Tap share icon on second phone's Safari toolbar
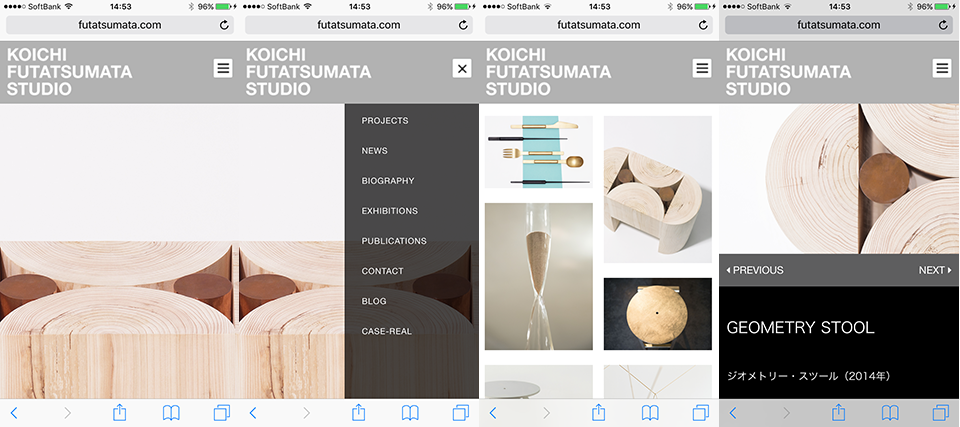The width and height of the screenshot is (960, 427). point(359,412)
